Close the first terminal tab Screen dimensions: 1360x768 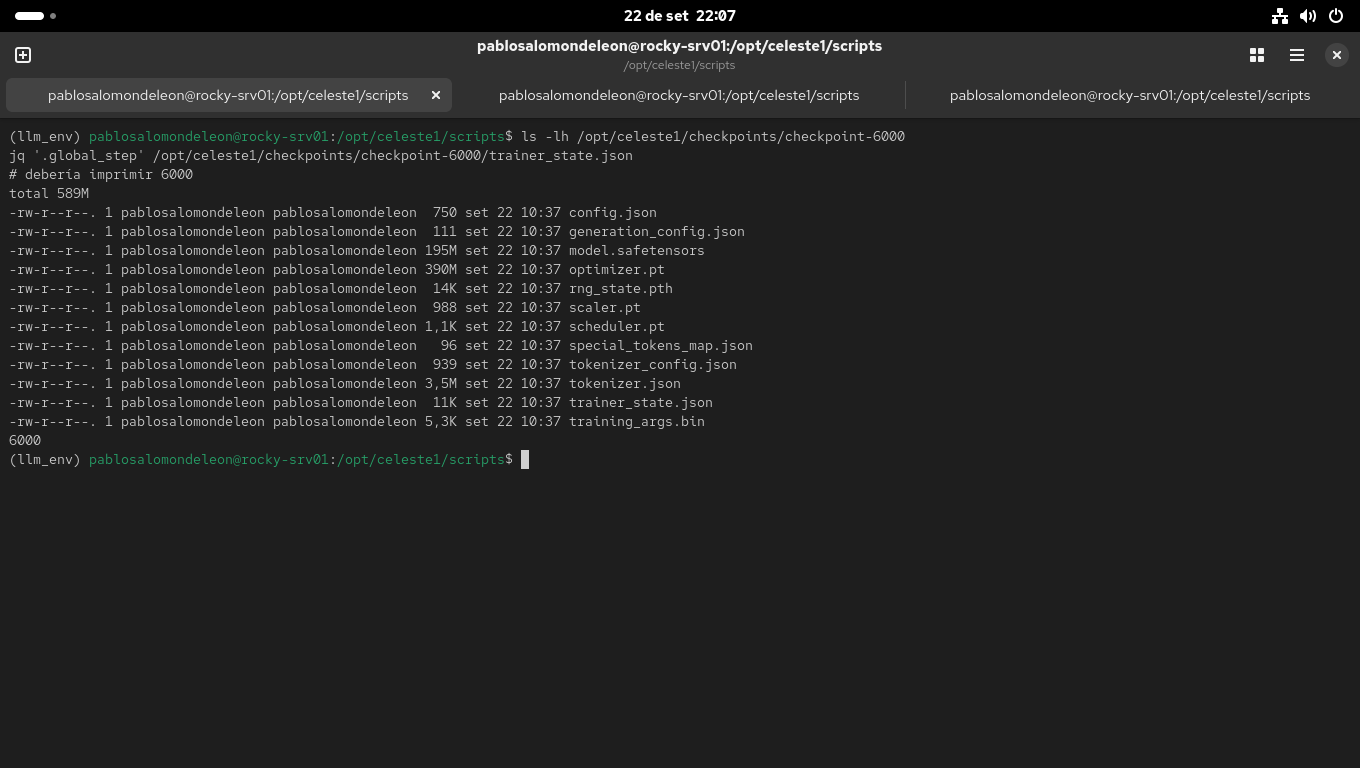tap(436, 95)
